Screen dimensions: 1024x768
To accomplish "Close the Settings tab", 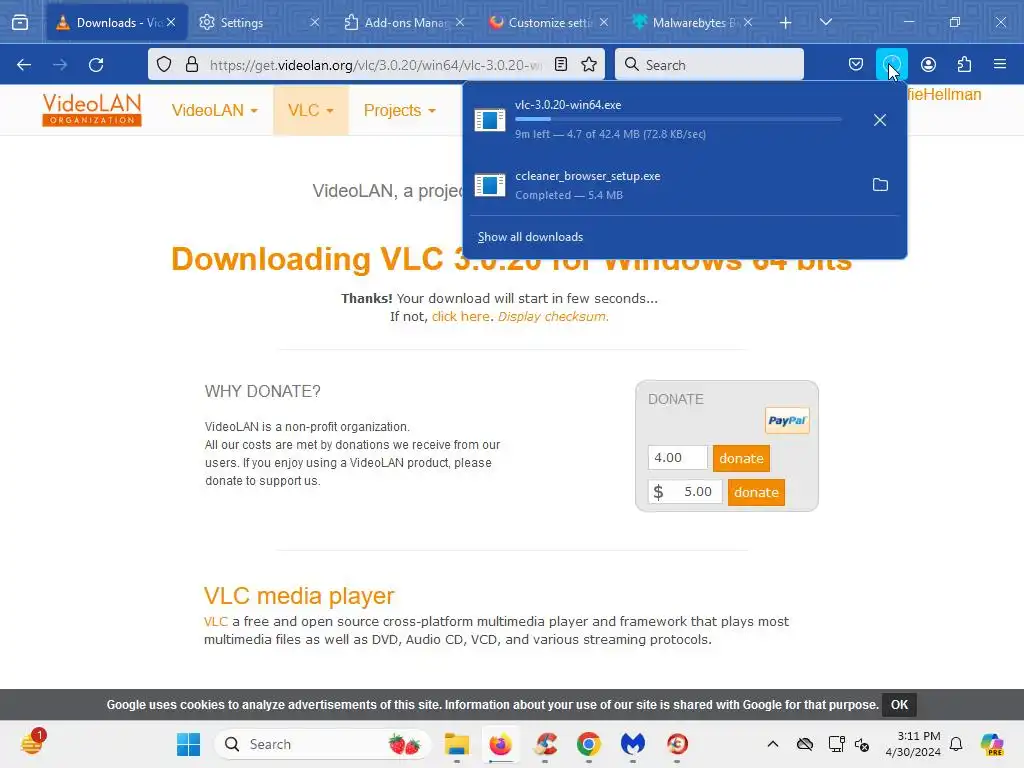I will point(315,22).
